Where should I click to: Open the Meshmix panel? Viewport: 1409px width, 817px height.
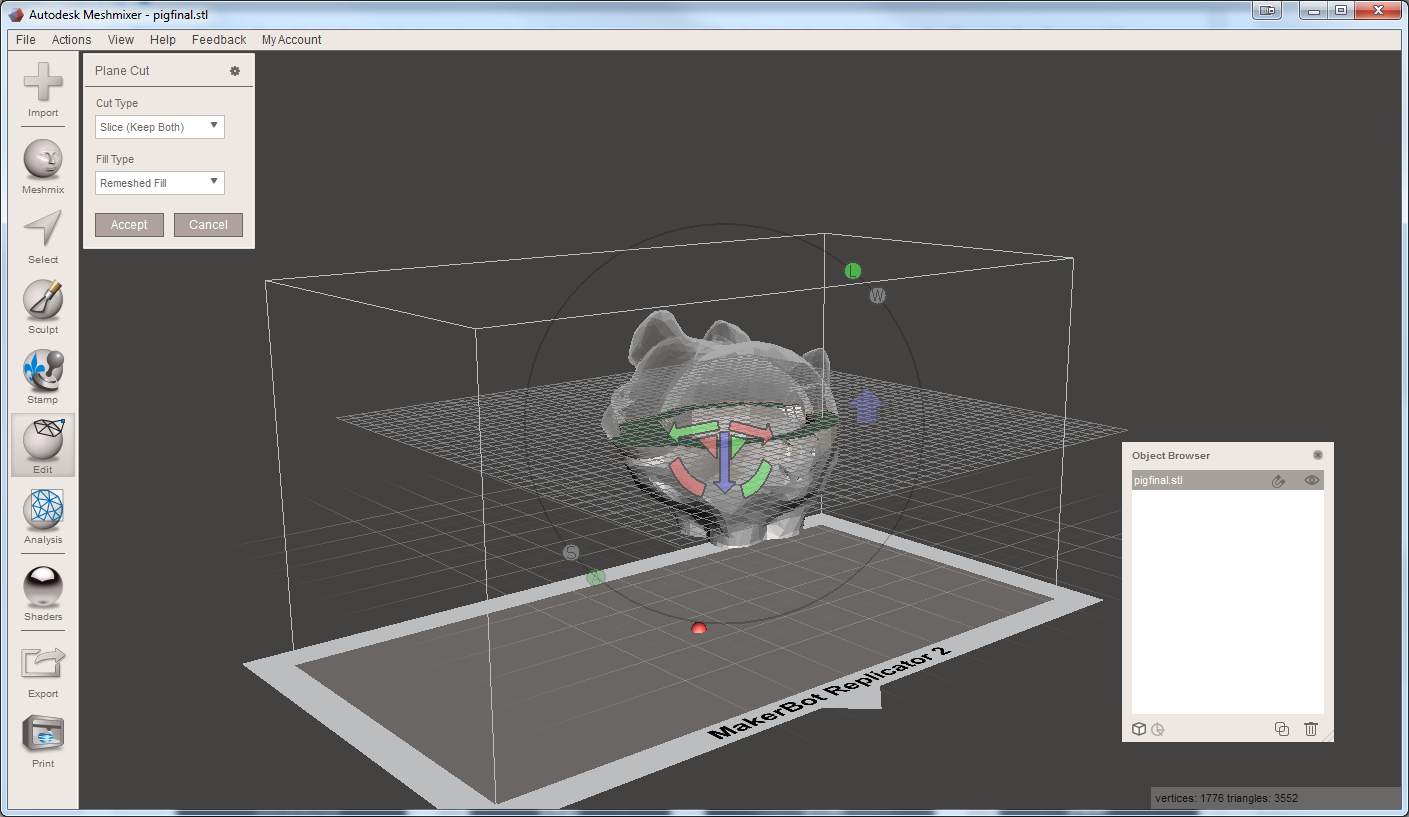pos(43,167)
